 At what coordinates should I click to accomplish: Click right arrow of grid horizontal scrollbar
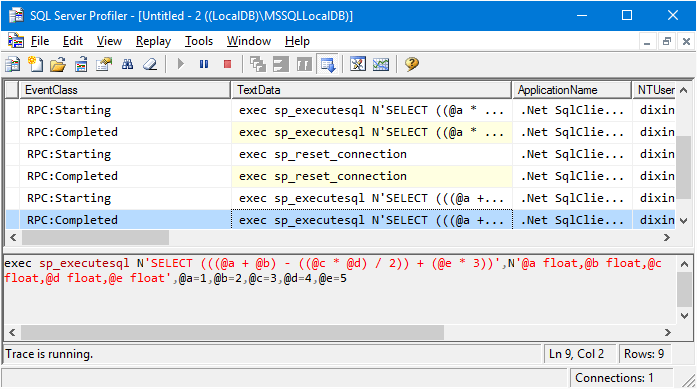(x=667, y=238)
